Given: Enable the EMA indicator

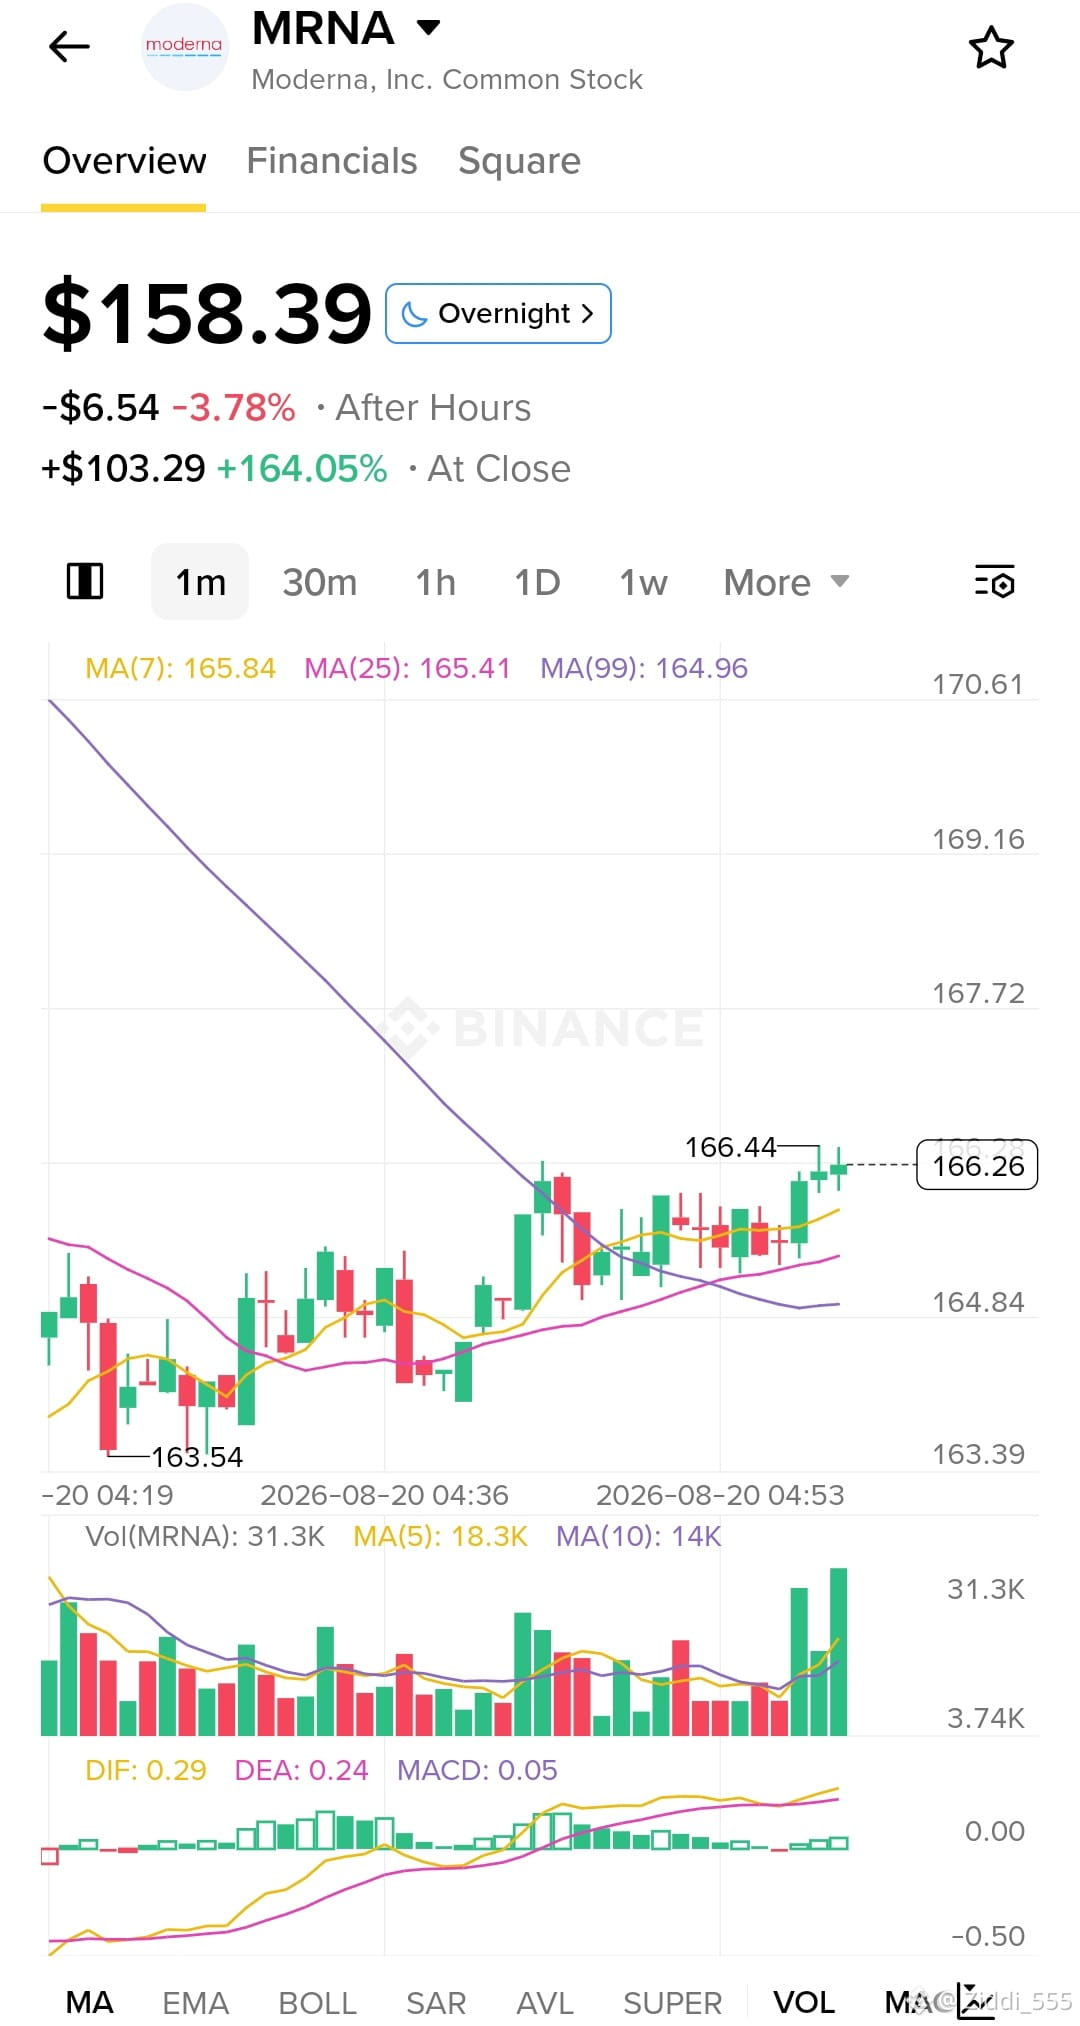Looking at the screenshot, I should (195, 2002).
